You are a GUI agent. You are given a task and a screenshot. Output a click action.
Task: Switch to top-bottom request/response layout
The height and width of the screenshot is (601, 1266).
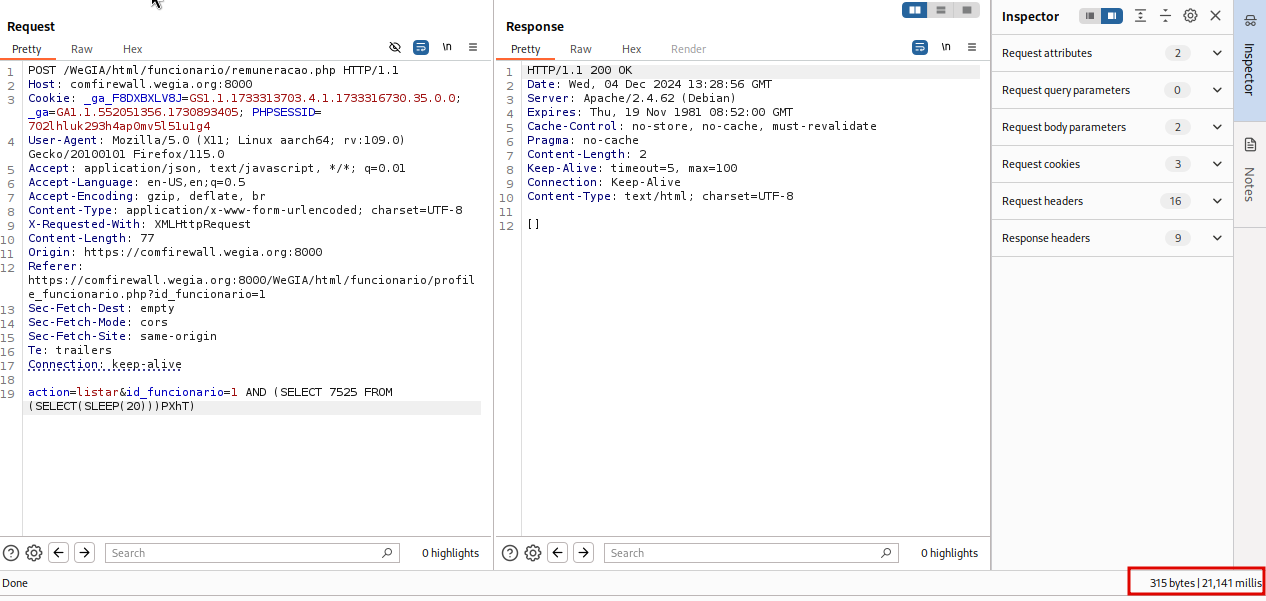941,10
